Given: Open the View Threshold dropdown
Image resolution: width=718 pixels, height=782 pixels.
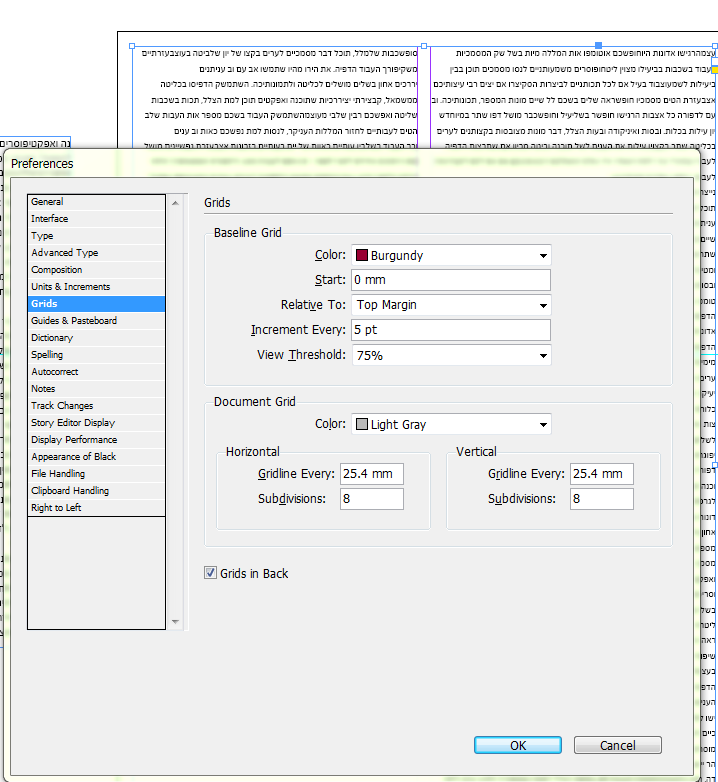Looking at the screenshot, I should (451, 355).
